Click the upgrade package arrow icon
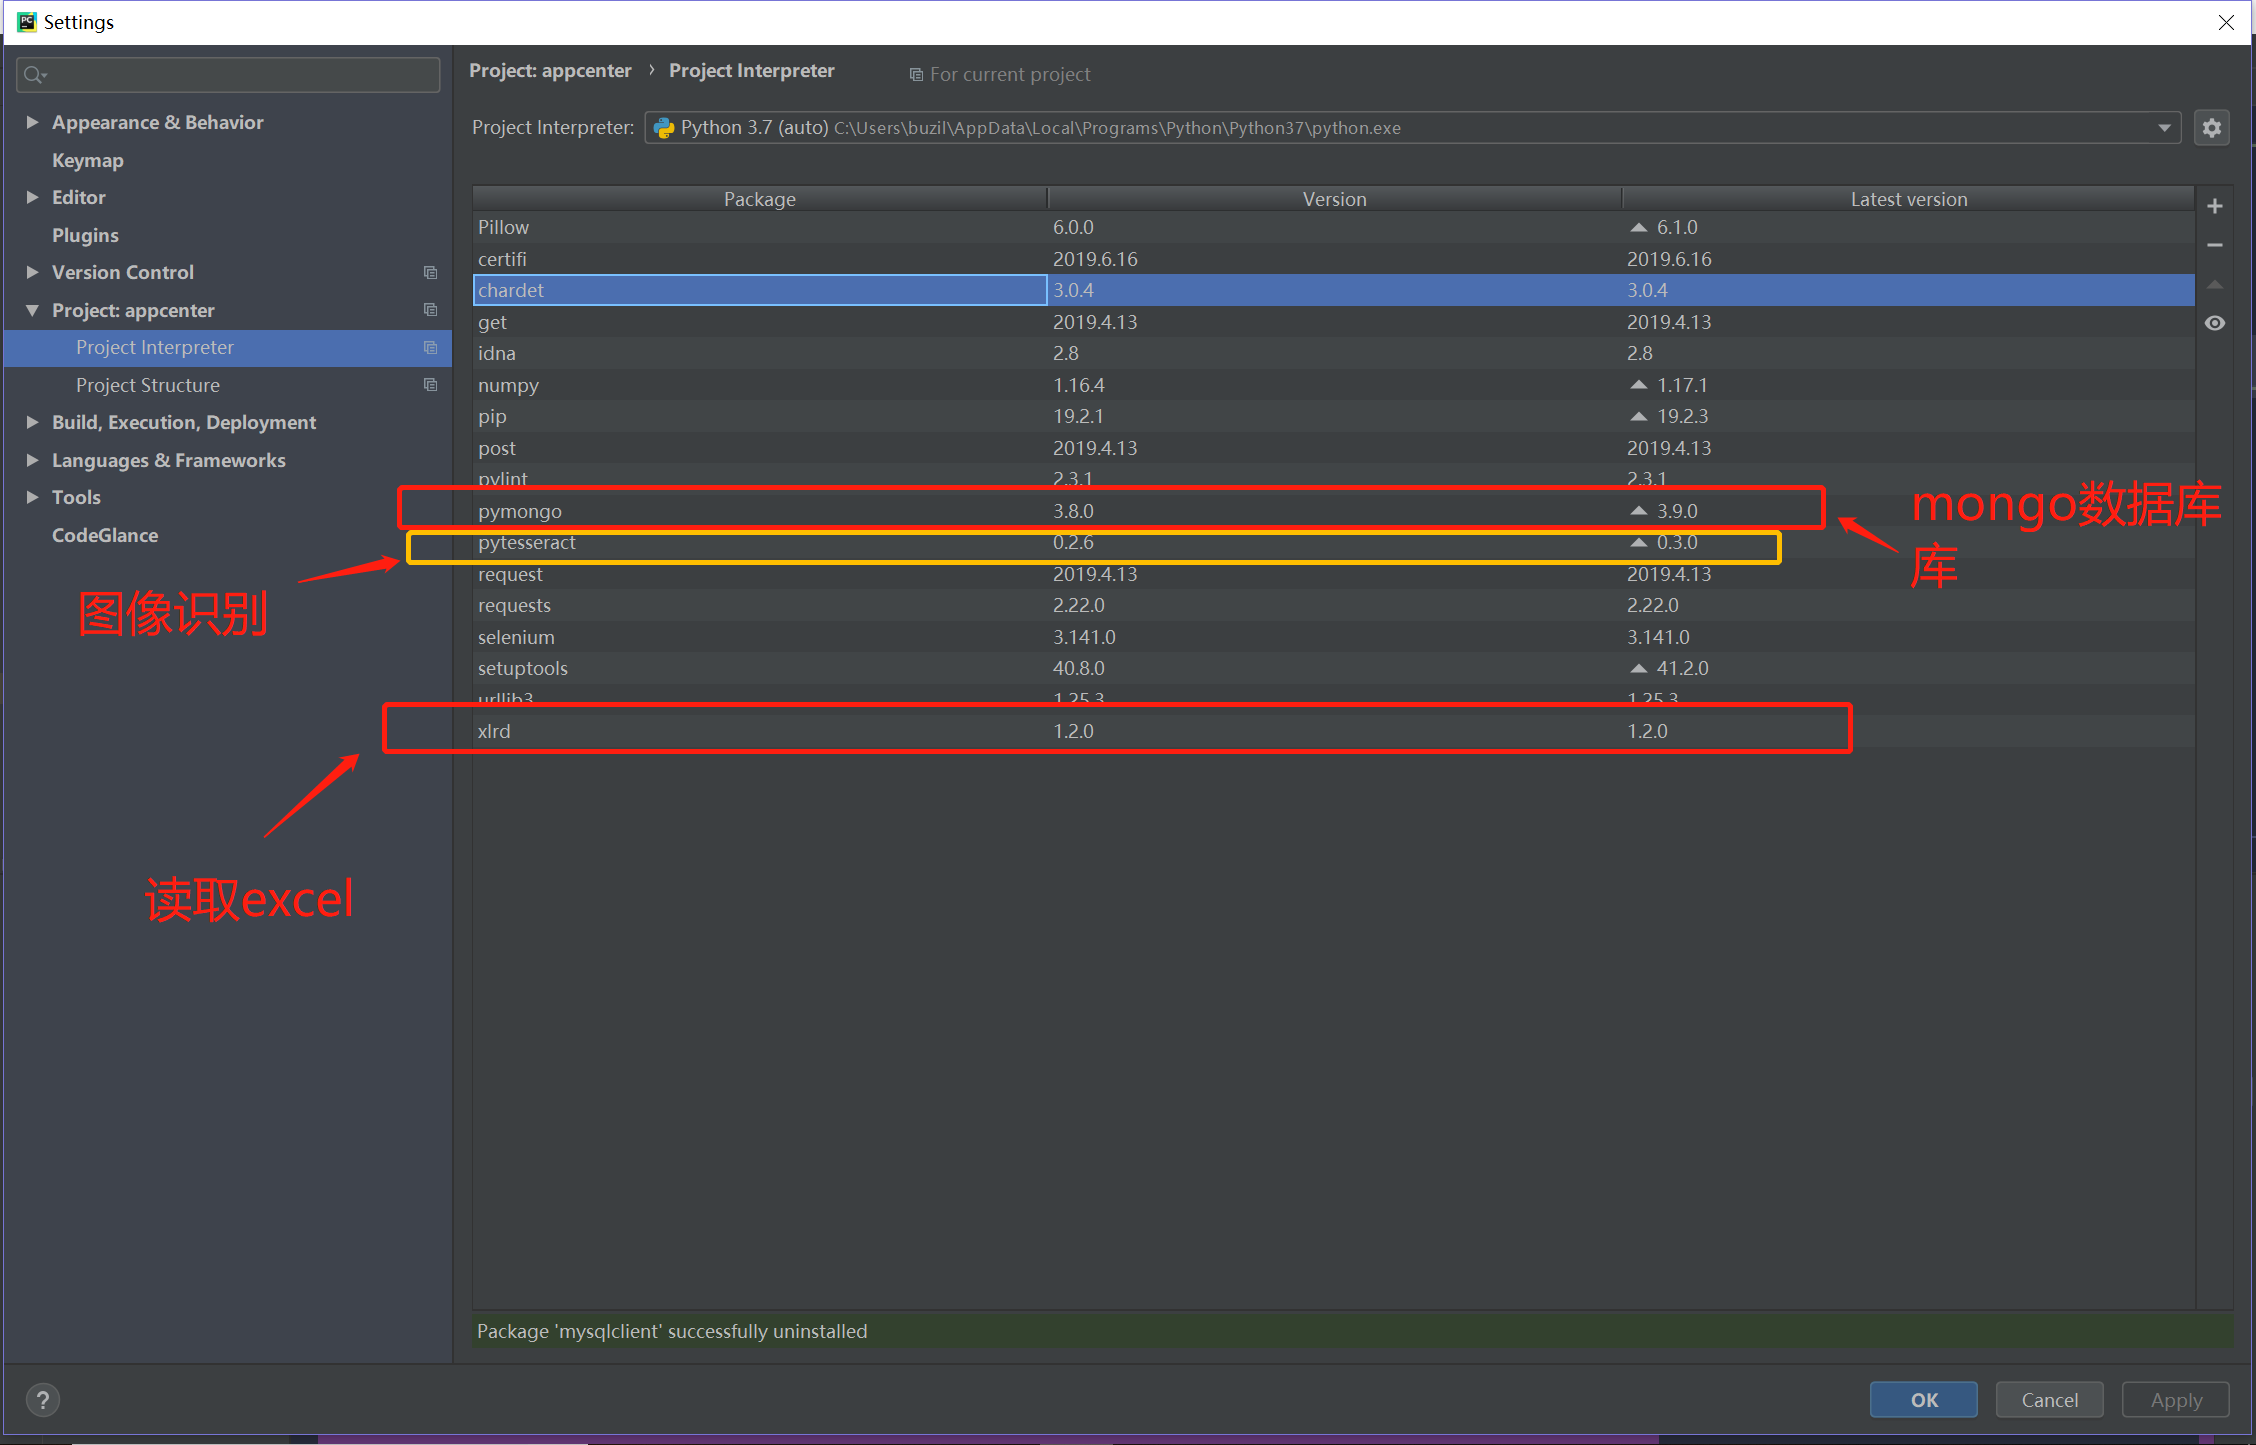 tap(2214, 285)
